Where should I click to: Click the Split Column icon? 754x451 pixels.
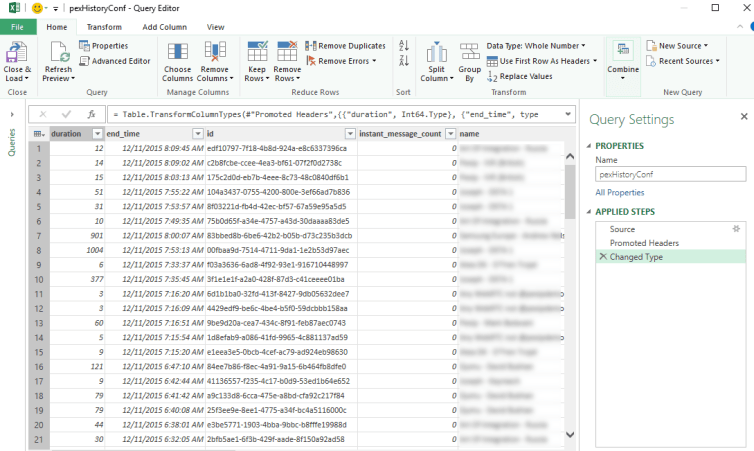436,54
